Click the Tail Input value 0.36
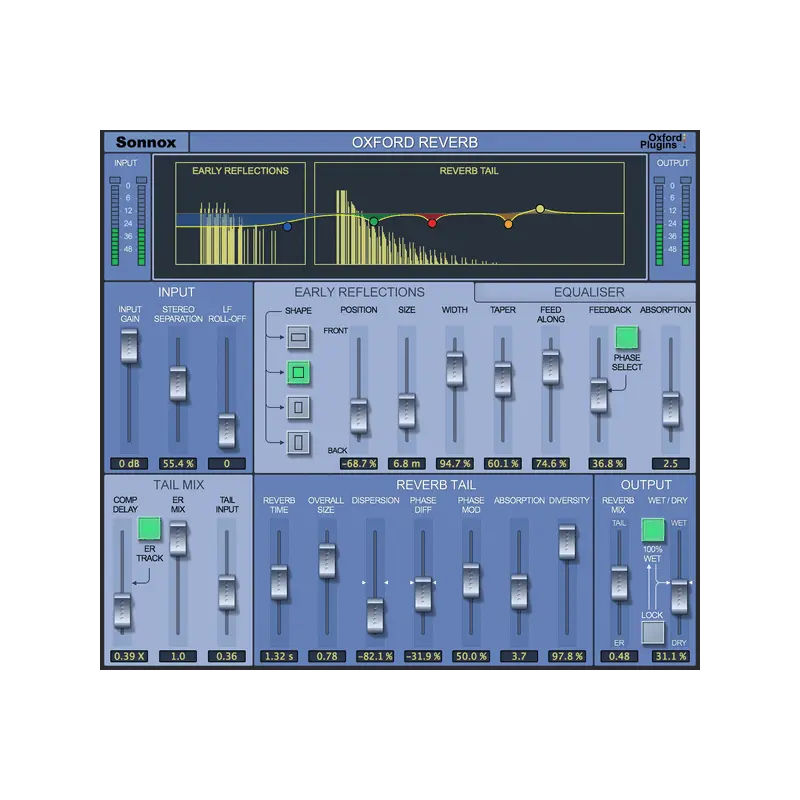The image size is (800, 800). (x=227, y=657)
